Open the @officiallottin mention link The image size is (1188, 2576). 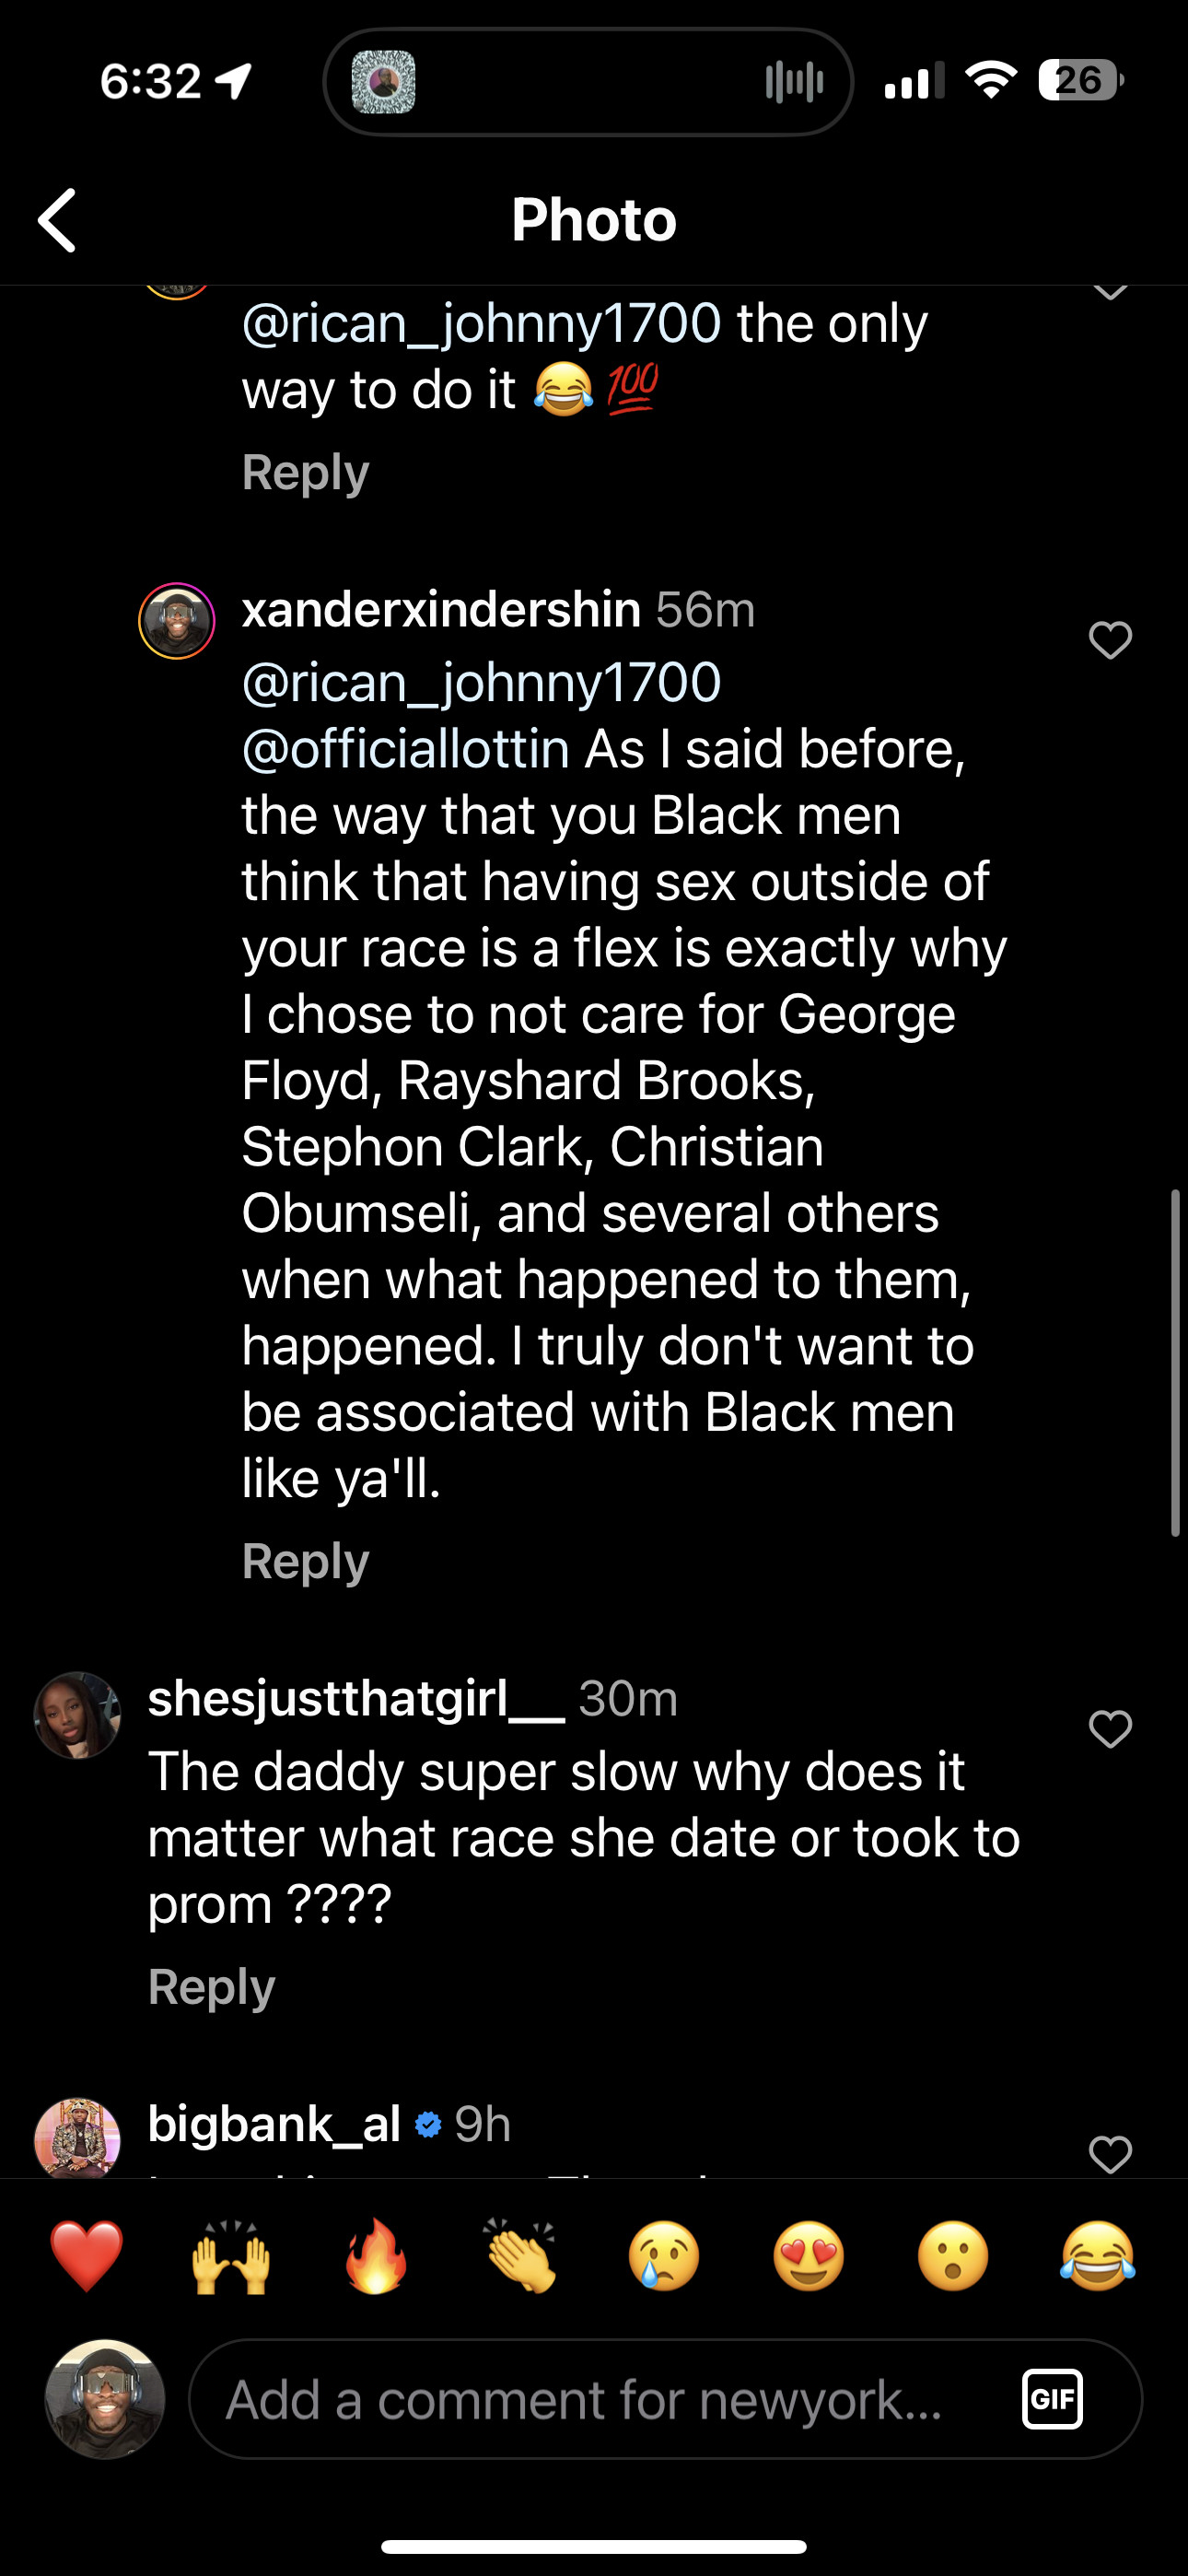[x=405, y=749]
